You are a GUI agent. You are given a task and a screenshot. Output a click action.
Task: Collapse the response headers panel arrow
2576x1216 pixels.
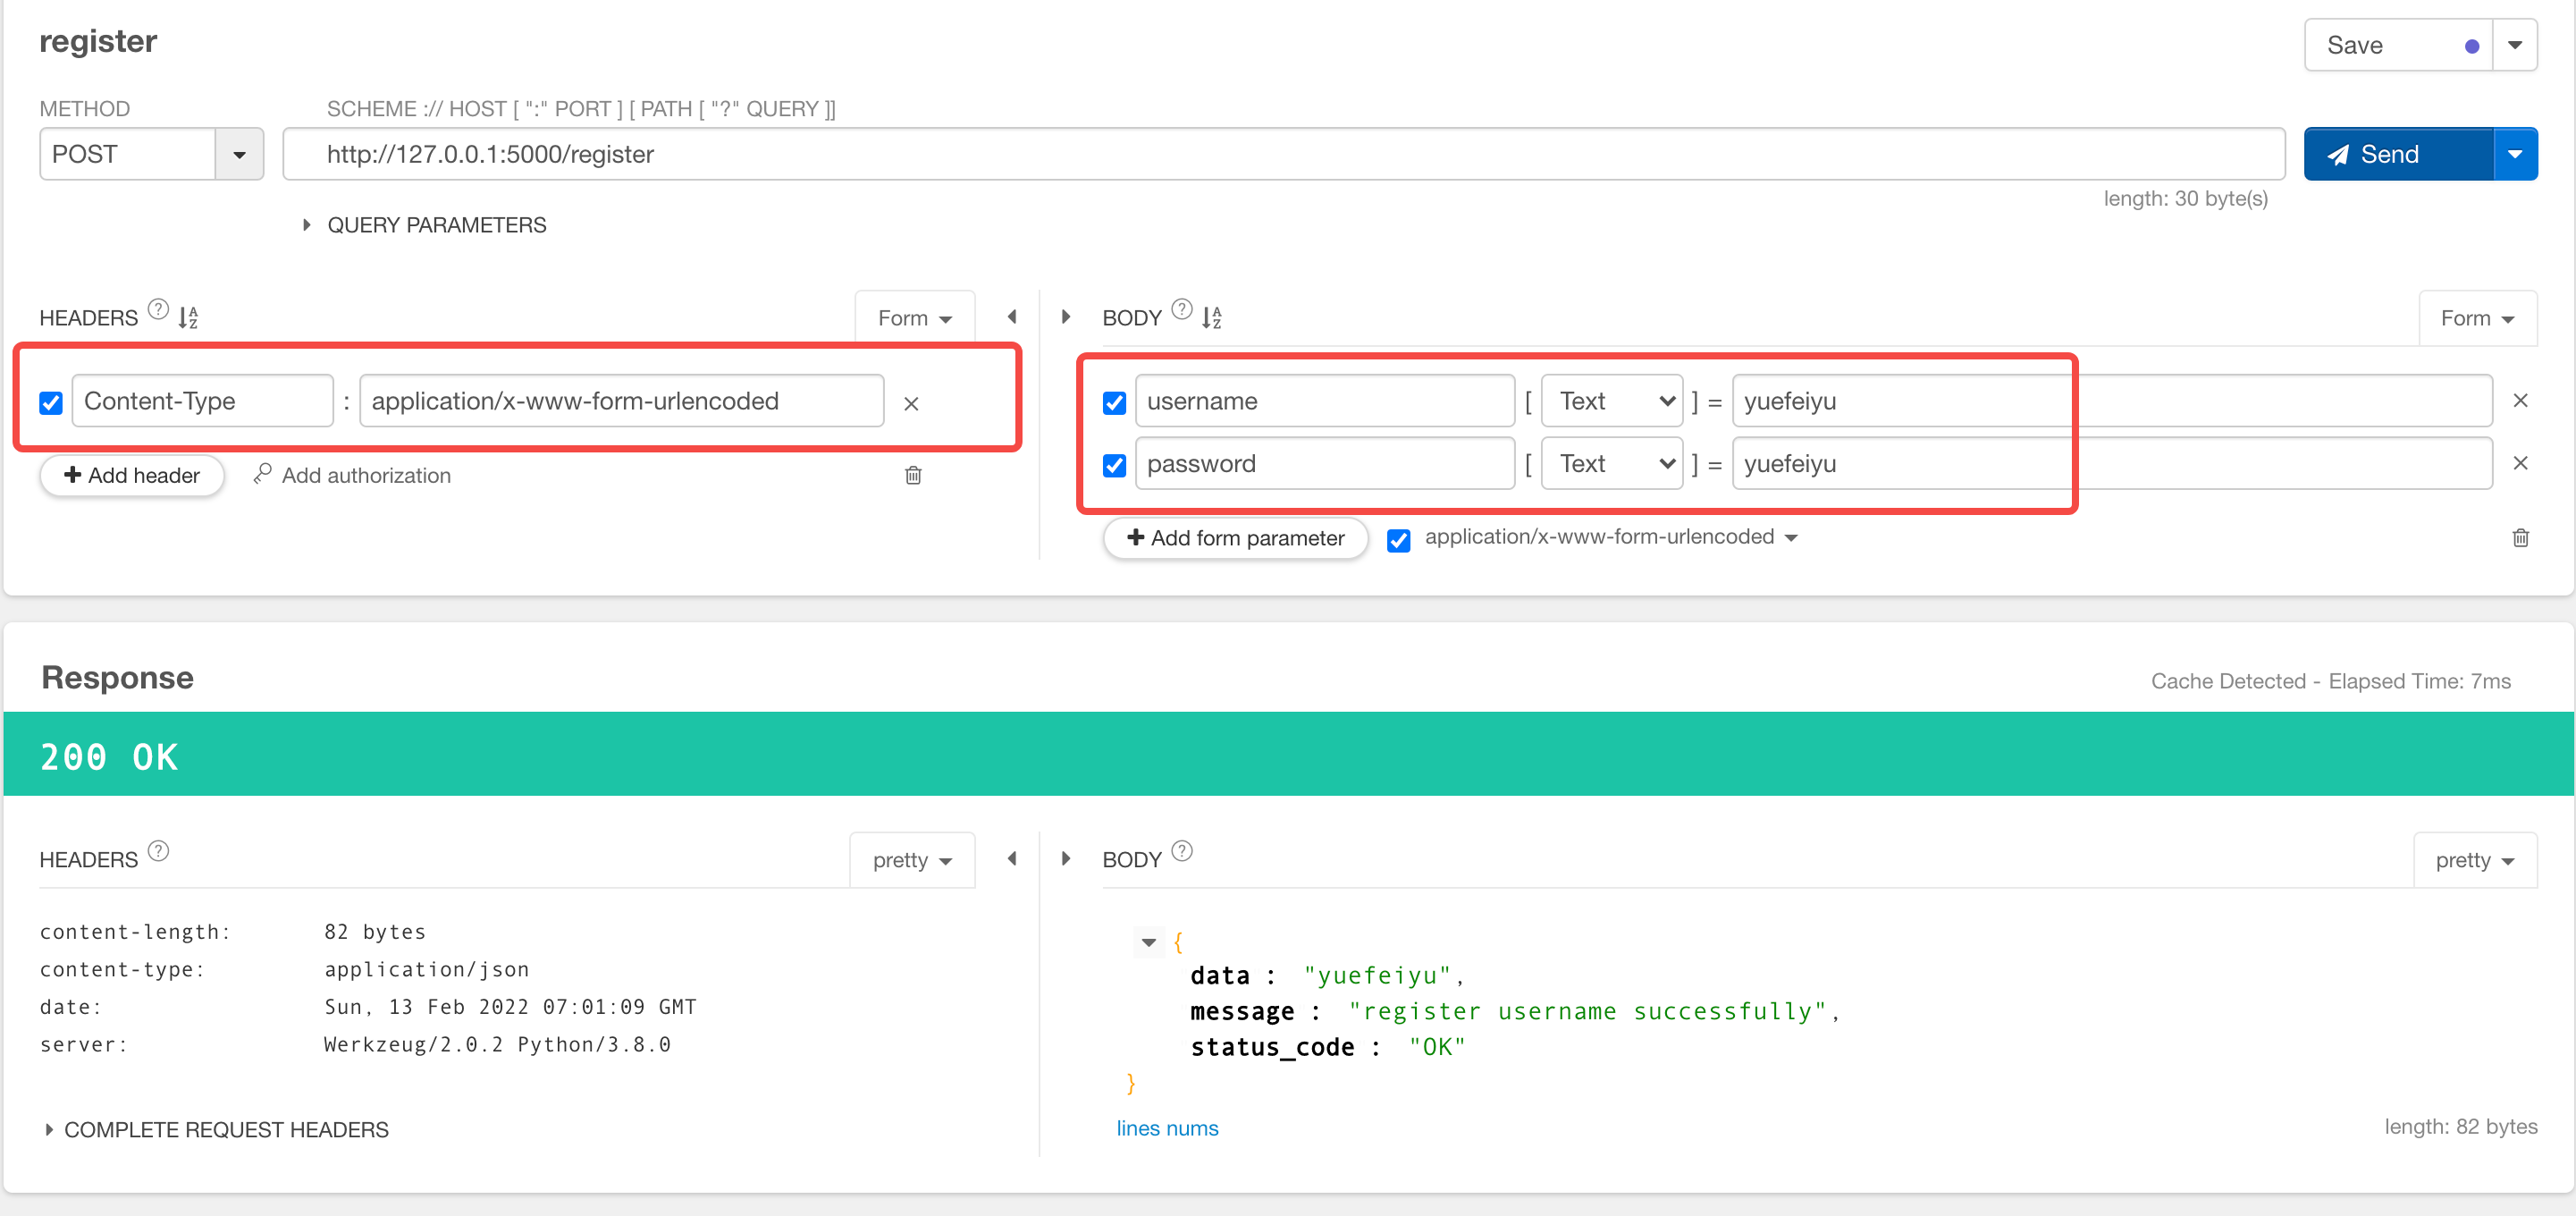click(x=1012, y=859)
